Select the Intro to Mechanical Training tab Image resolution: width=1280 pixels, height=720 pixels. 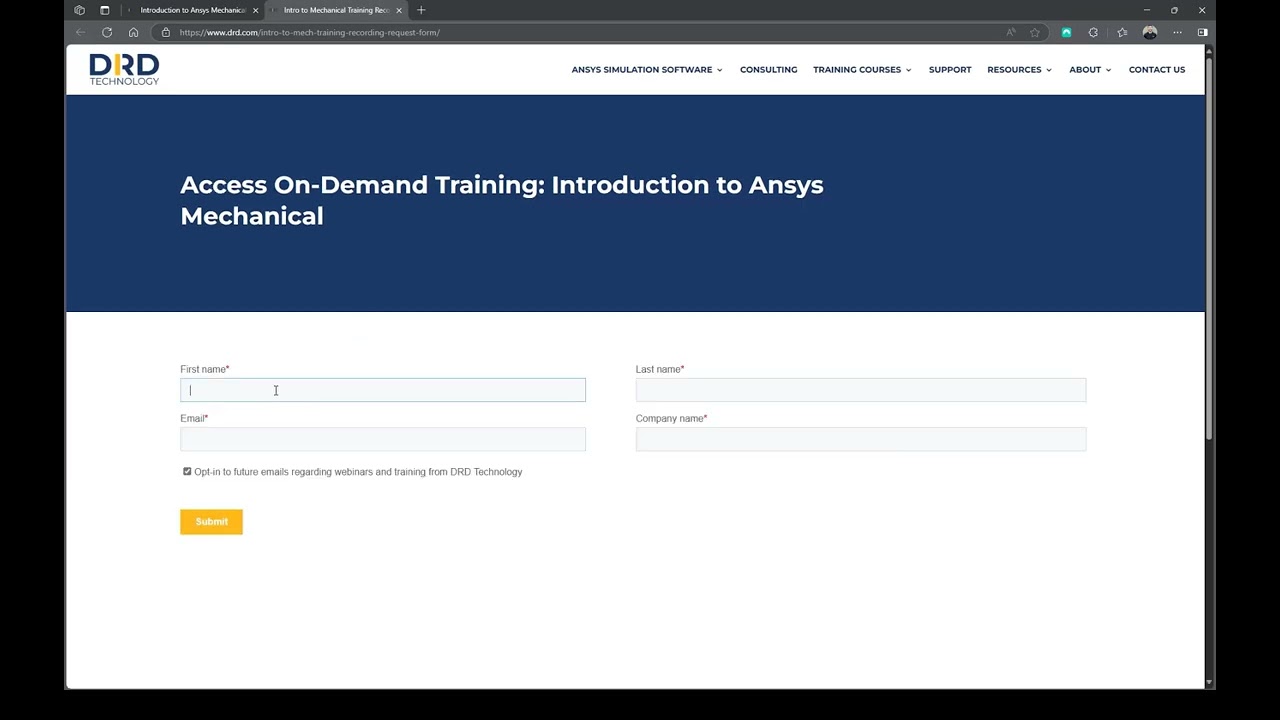336,10
